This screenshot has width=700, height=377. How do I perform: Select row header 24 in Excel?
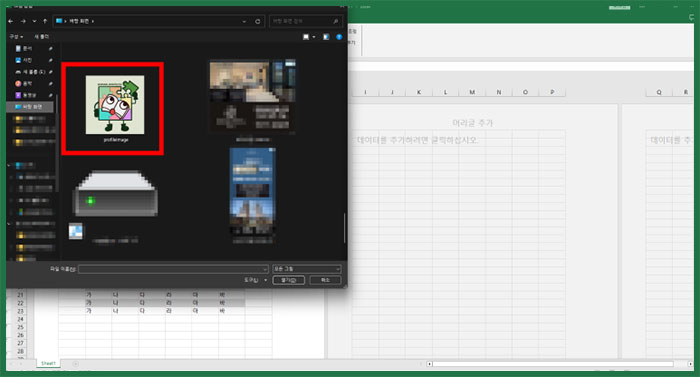pos(20,319)
